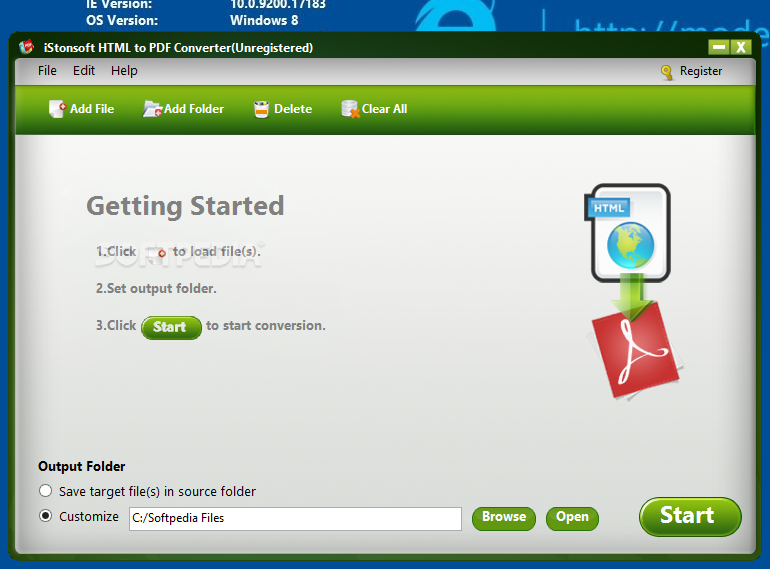Image resolution: width=770 pixels, height=569 pixels.
Task: Click the Delete label in toolbar
Action: pyautogui.click(x=293, y=109)
